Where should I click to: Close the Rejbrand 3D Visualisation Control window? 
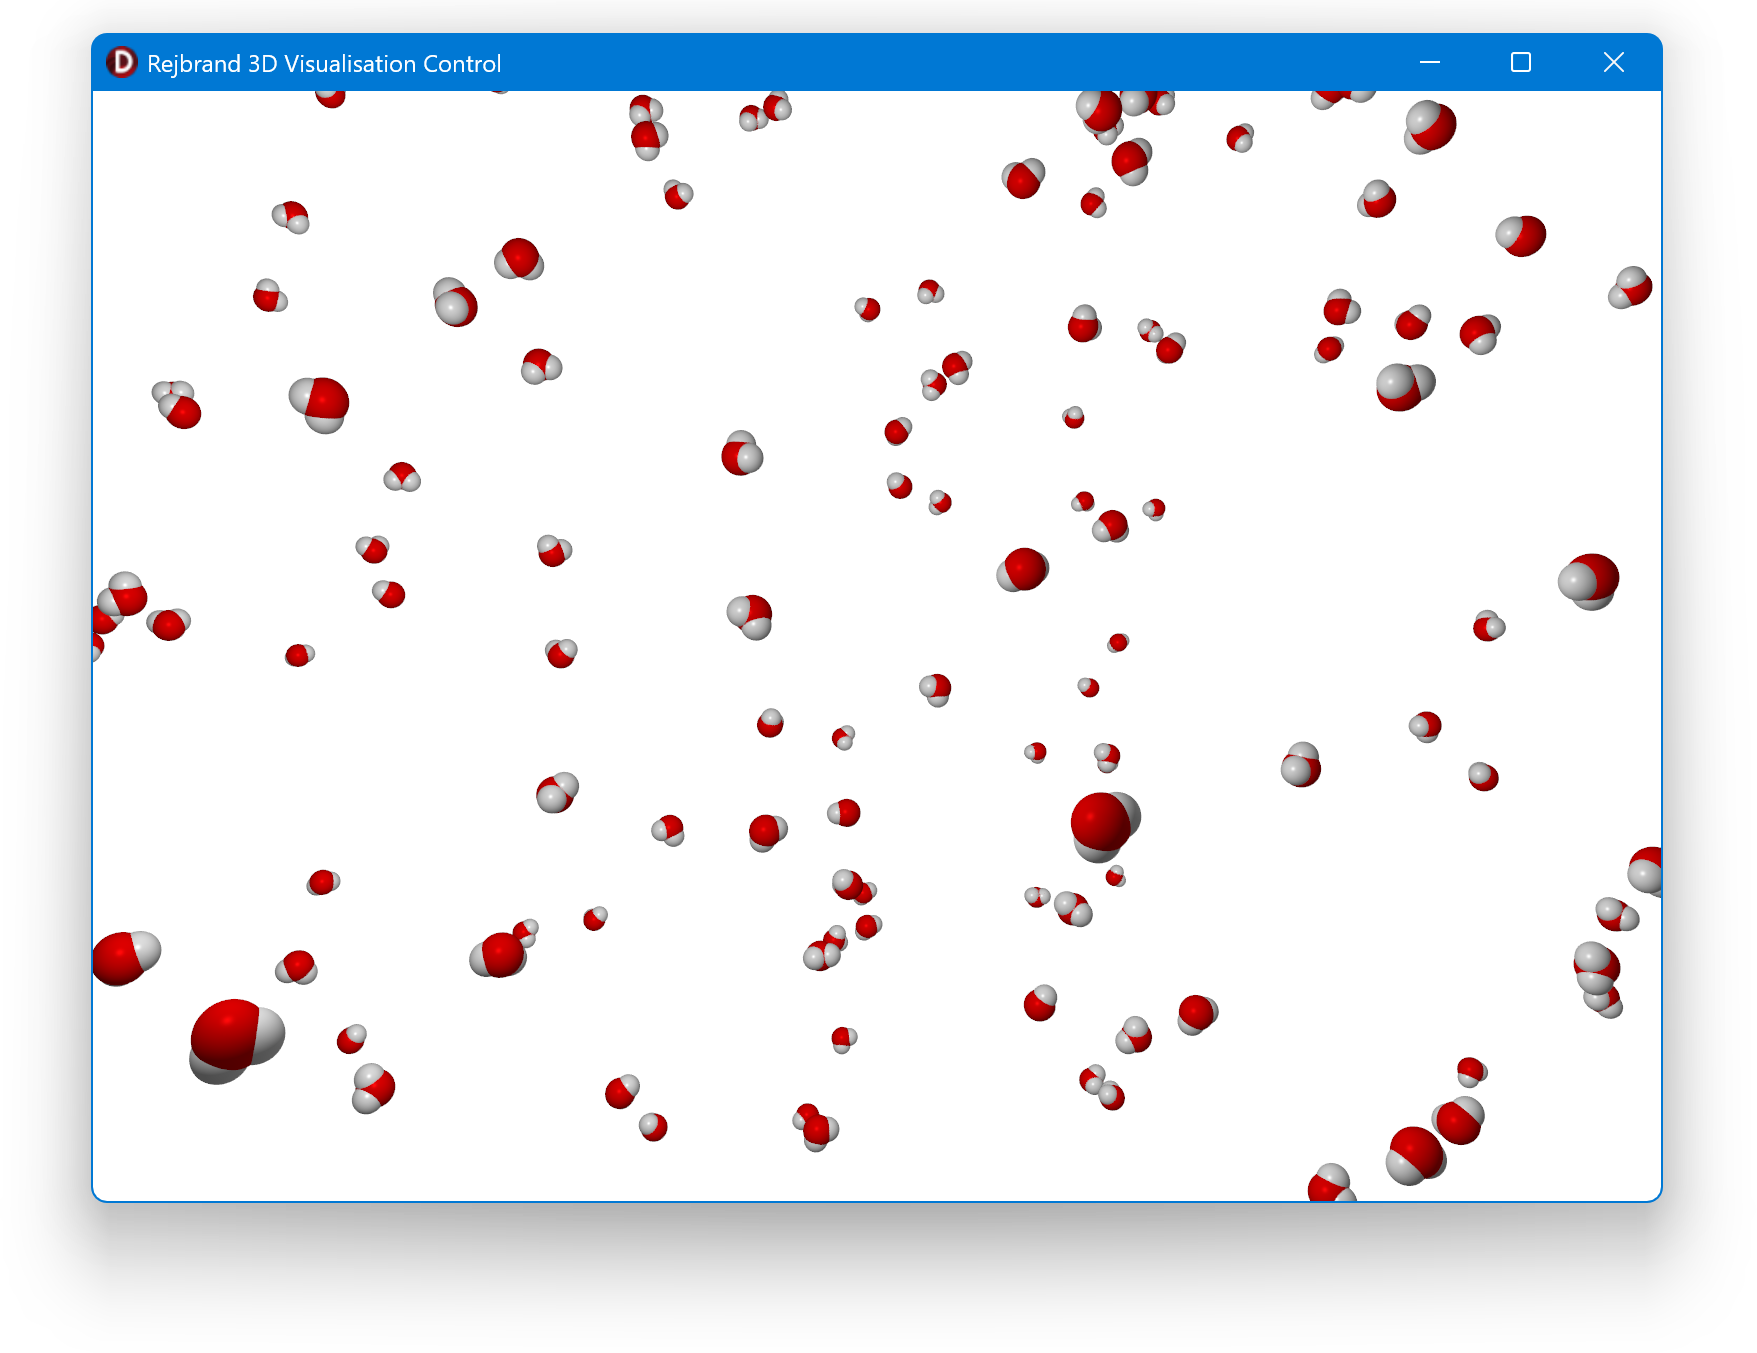click(x=1612, y=63)
